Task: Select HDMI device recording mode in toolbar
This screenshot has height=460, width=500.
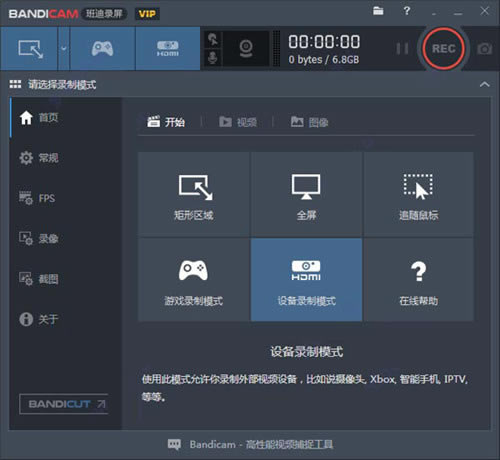Action: (168, 49)
